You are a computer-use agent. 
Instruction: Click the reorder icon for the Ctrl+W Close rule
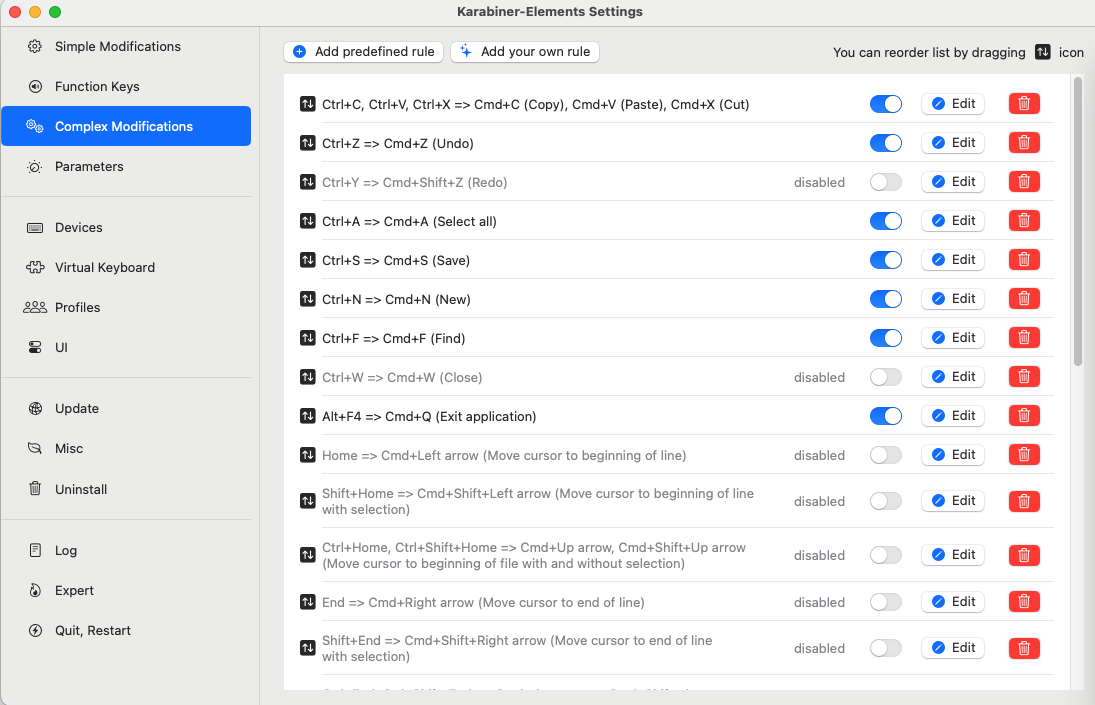coord(307,377)
